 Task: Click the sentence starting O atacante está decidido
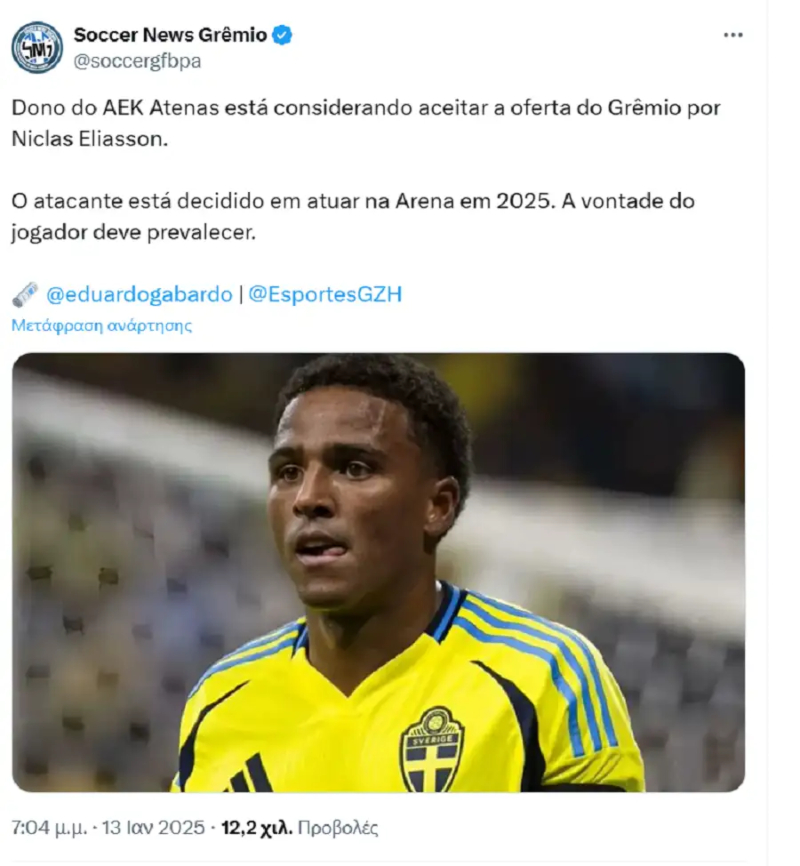tap(352, 216)
